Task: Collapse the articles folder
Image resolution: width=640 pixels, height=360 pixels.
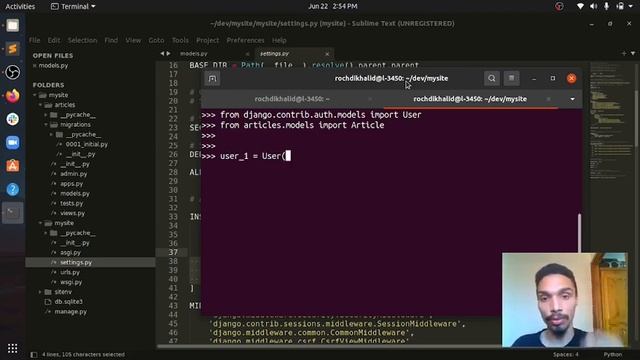Action: tap(40, 105)
